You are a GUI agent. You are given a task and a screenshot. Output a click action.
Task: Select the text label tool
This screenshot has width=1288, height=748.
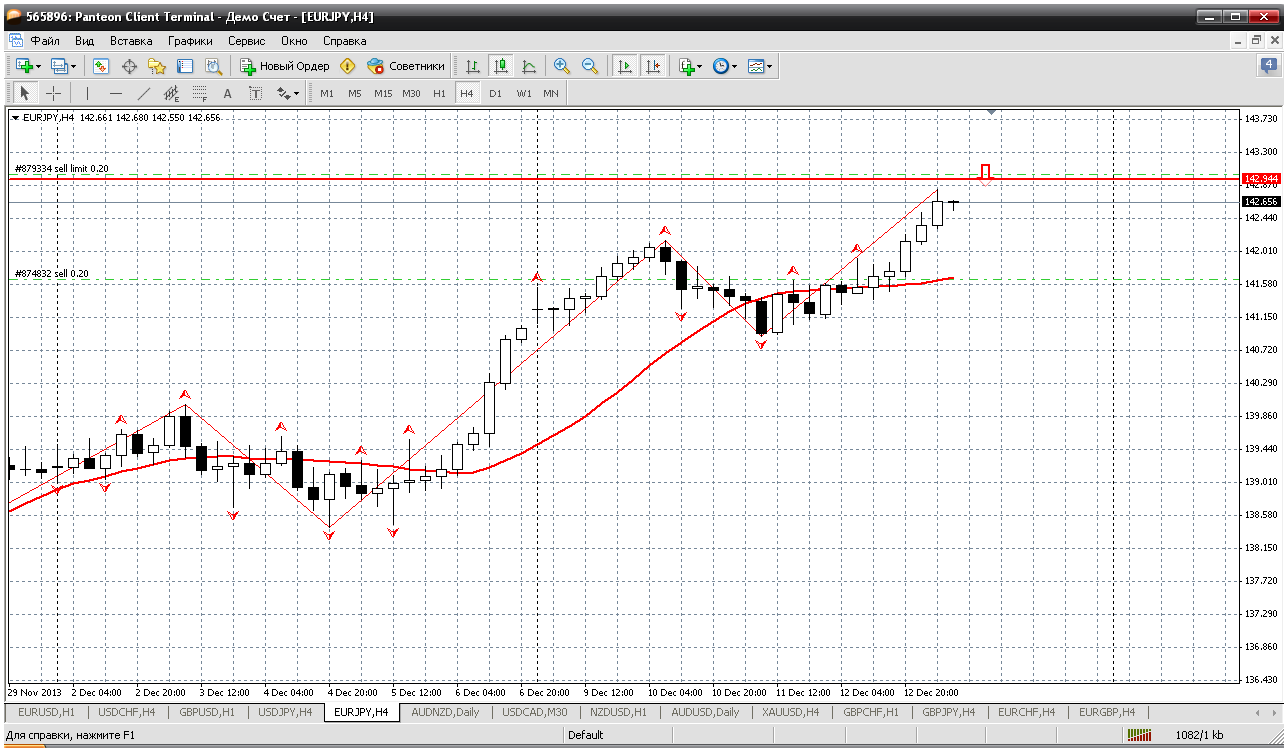[255, 93]
